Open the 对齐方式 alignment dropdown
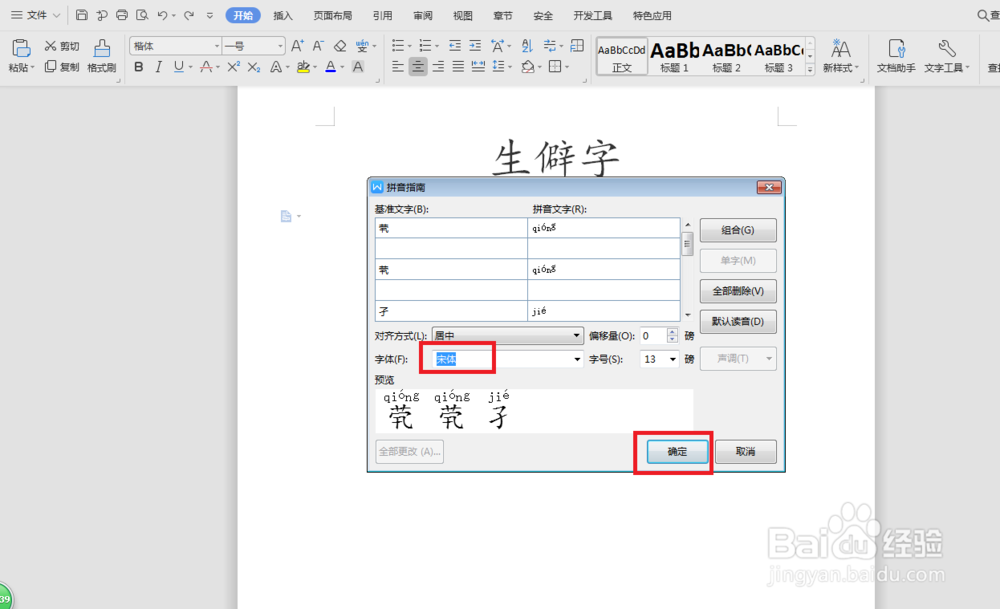Screen dimensions: 1000x609 tap(575, 335)
